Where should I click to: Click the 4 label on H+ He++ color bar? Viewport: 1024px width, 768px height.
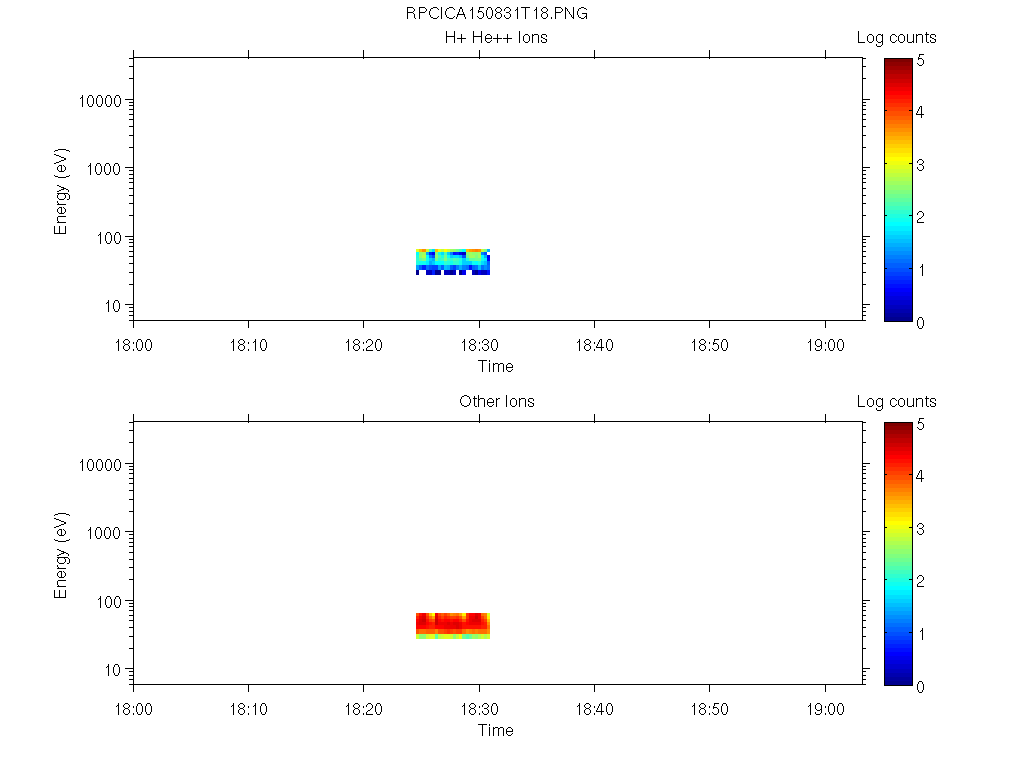920,112
